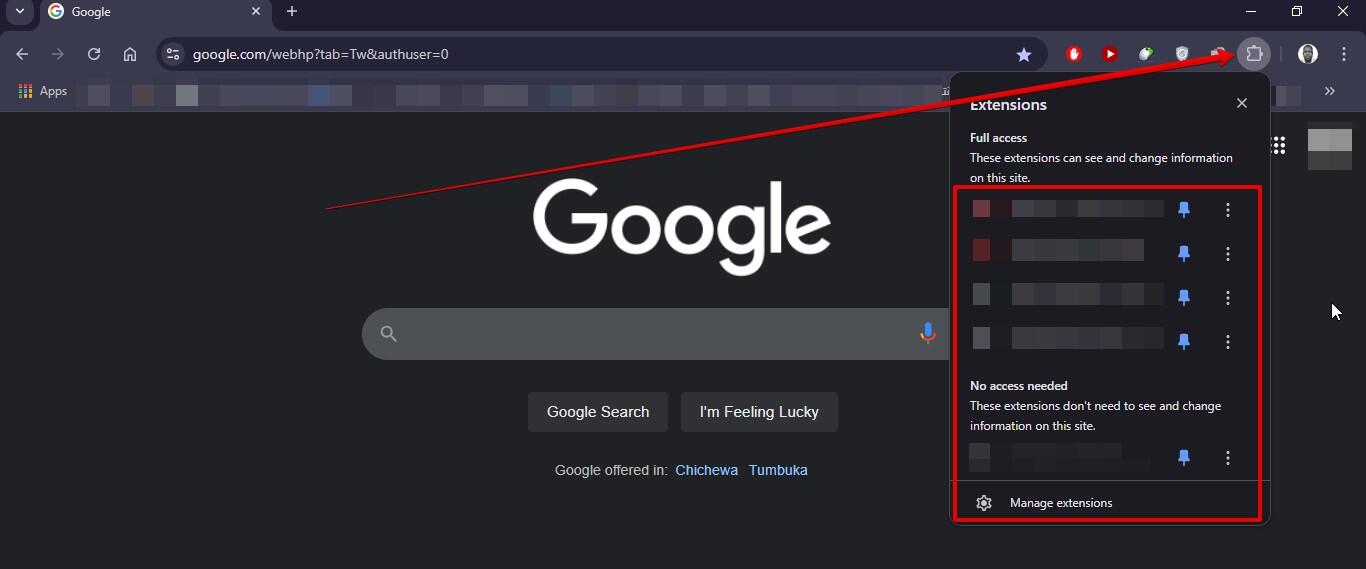Click the Extensions puzzle-piece icon in toolbar
This screenshot has width=1366, height=569.
(x=1253, y=54)
